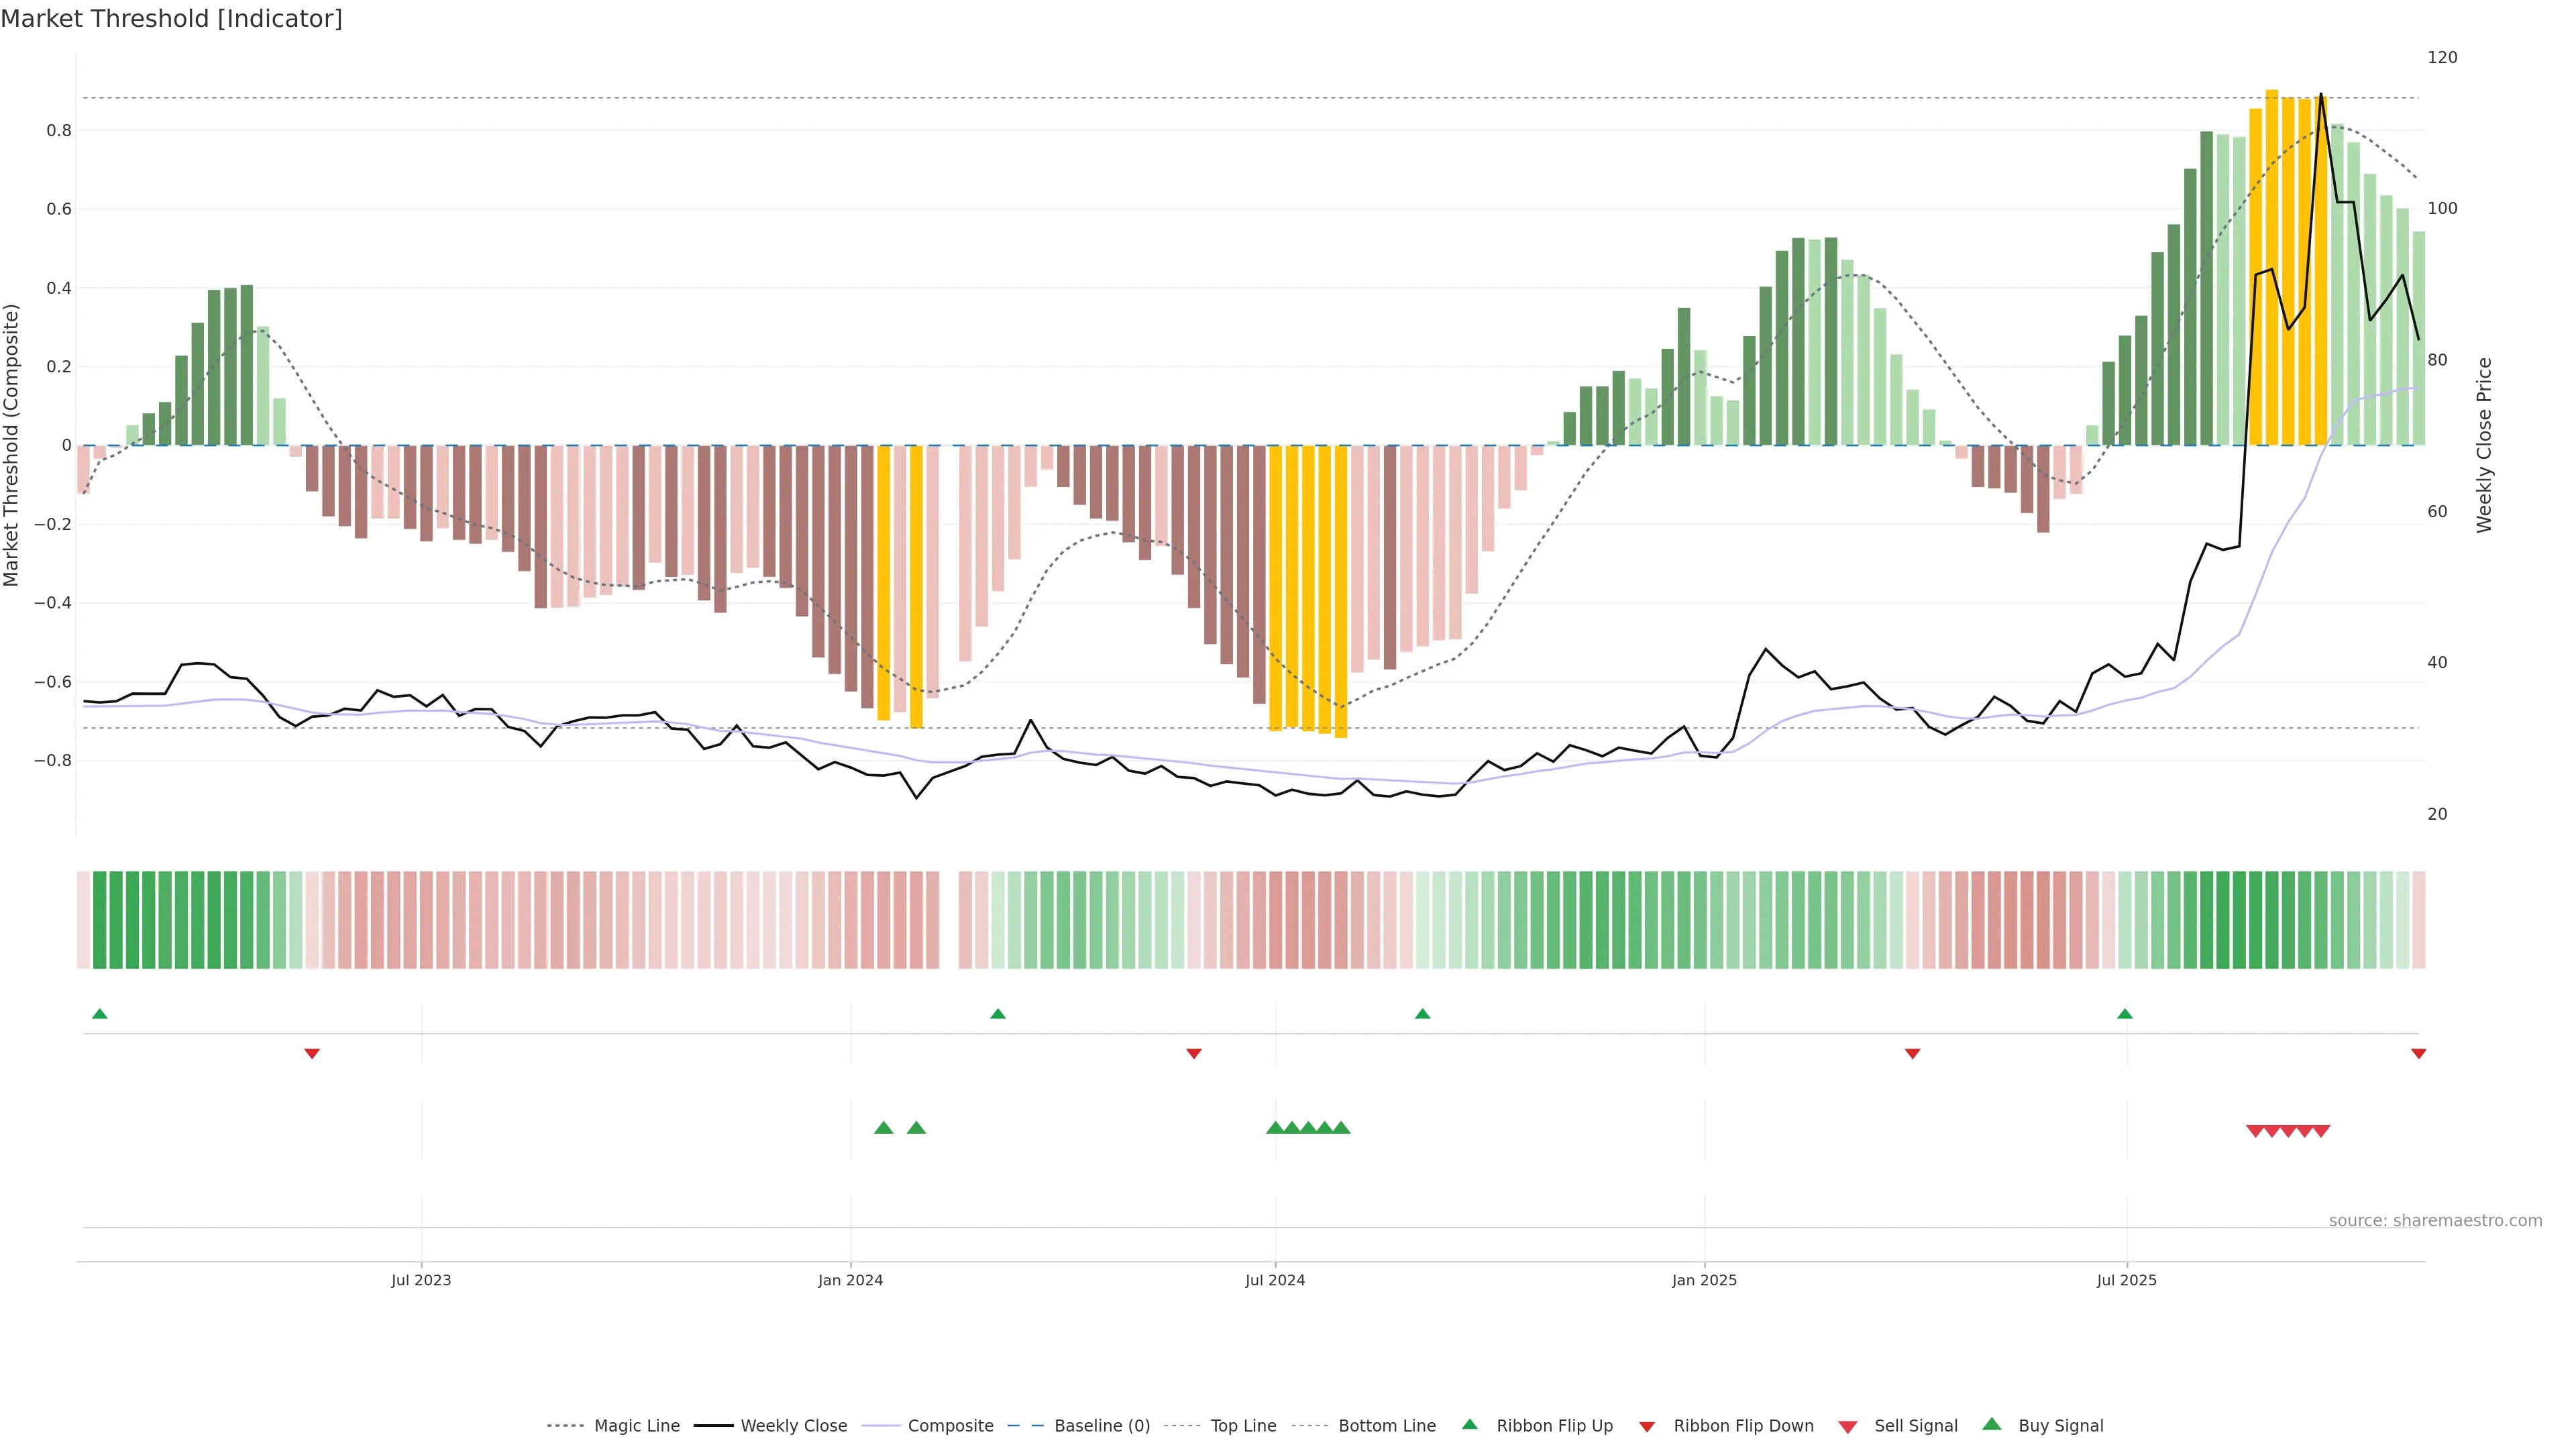Click the Buy Signal legend marker

pos(1991,1424)
